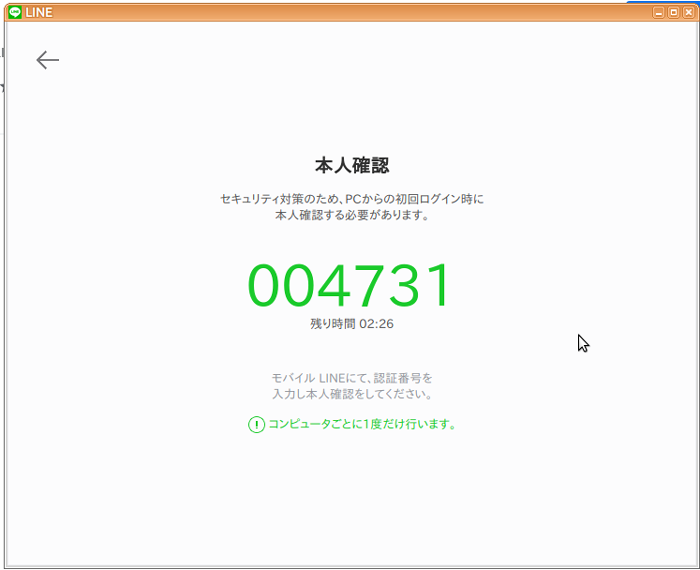
Task: Click the LINE logo in title bar
Action: pyautogui.click(x=15, y=12)
